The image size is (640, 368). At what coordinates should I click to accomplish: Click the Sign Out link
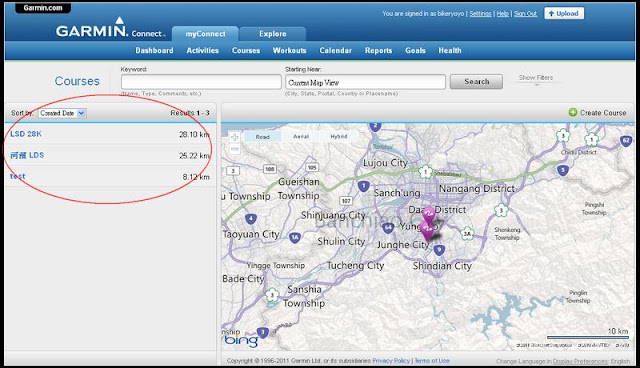[525, 13]
